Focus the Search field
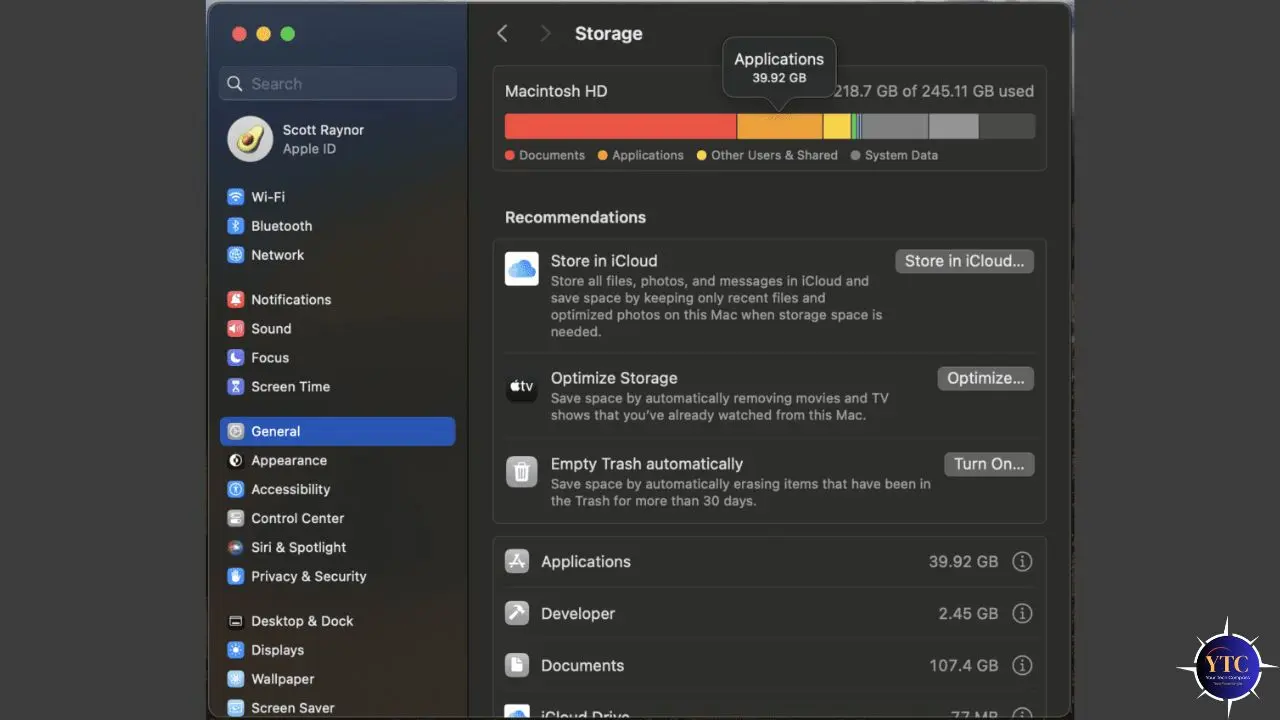The image size is (1280, 720). pyautogui.click(x=338, y=84)
